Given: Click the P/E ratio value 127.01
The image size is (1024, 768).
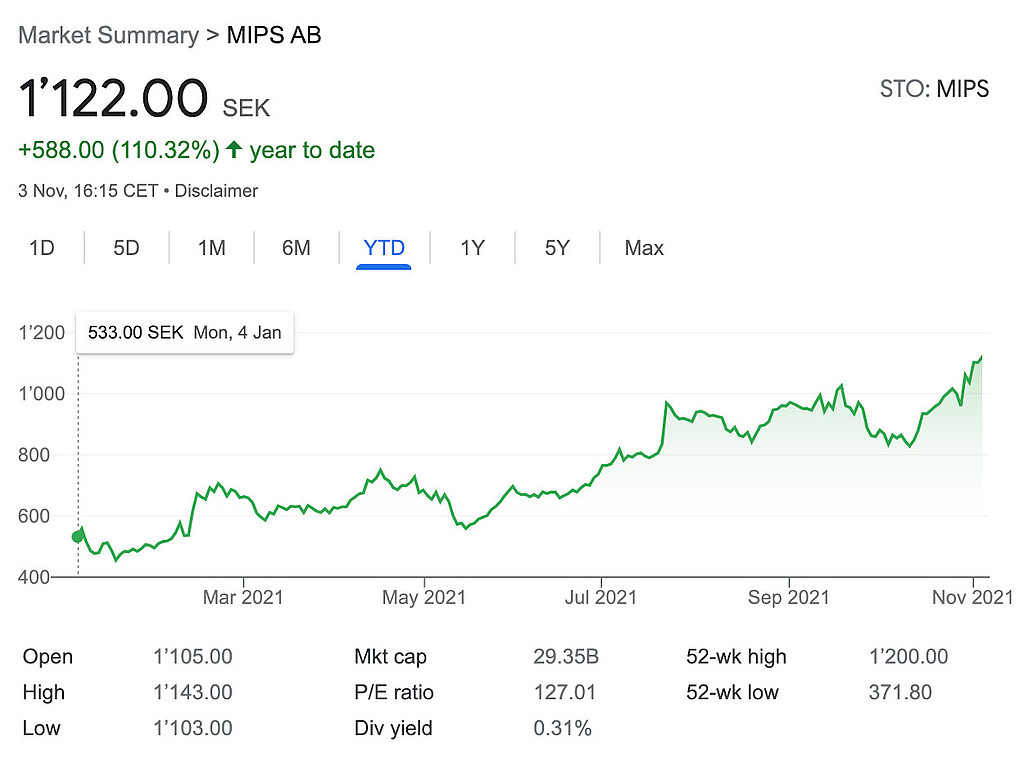Looking at the screenshot, I should (x=564, y=692).
